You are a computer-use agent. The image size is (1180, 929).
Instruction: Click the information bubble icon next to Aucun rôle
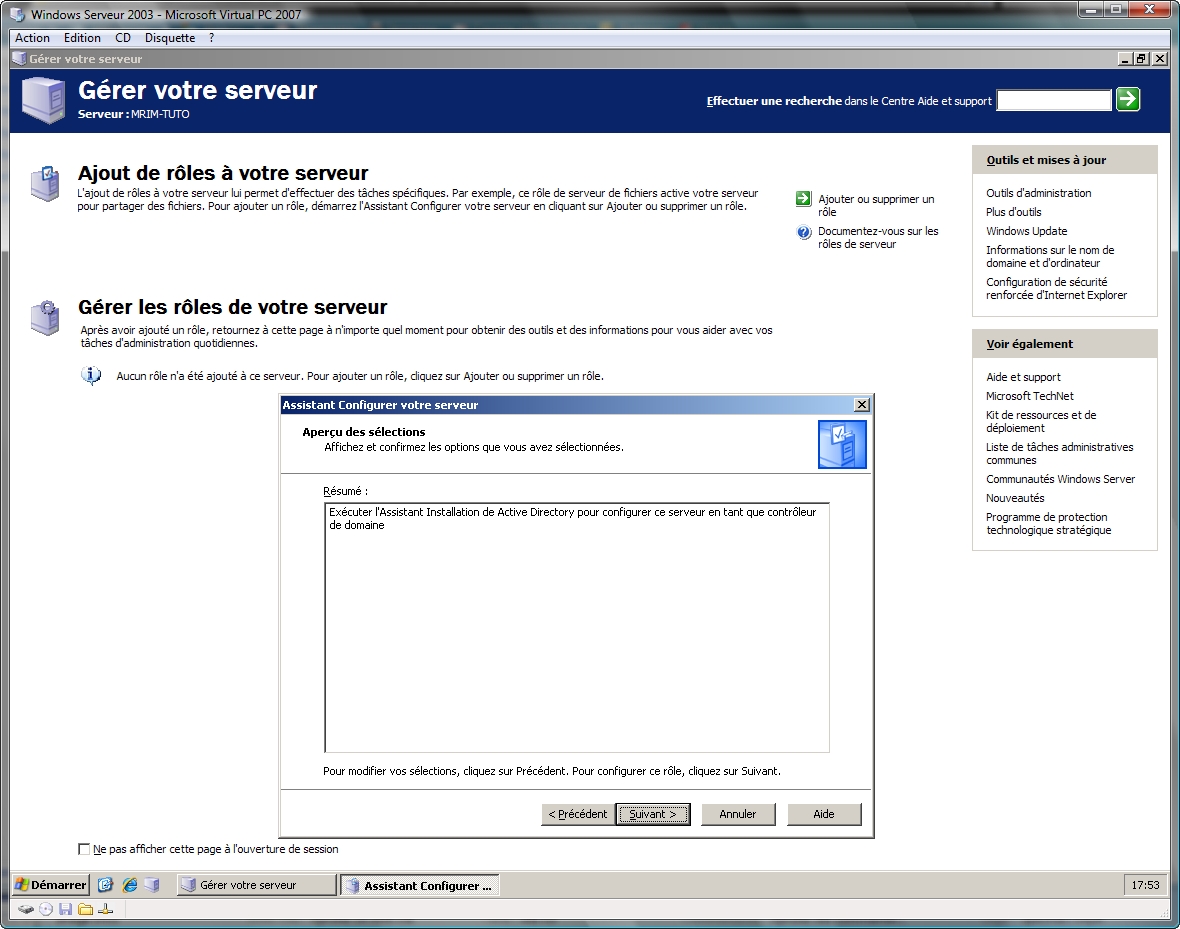click(x=91, y=375)
